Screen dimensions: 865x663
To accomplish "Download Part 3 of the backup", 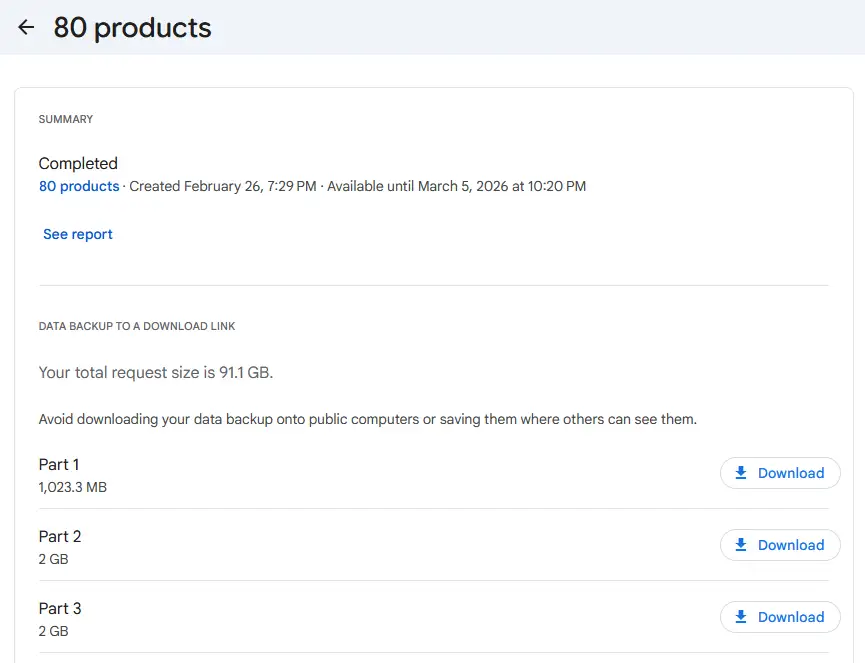I will click(780, 616).
